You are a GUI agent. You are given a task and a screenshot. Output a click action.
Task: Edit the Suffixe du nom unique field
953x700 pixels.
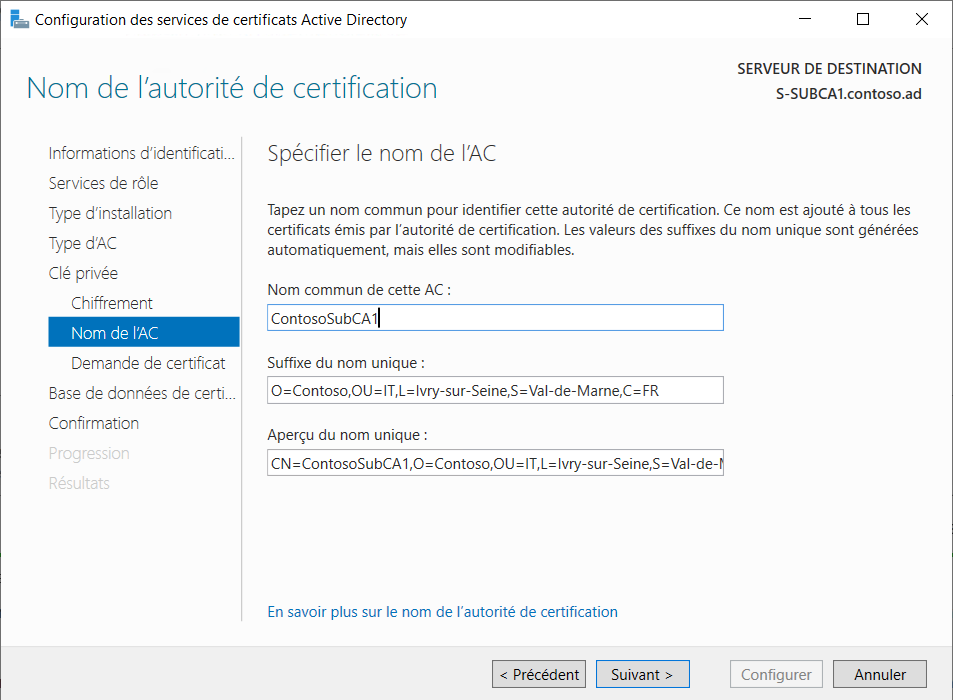(495, 390)
